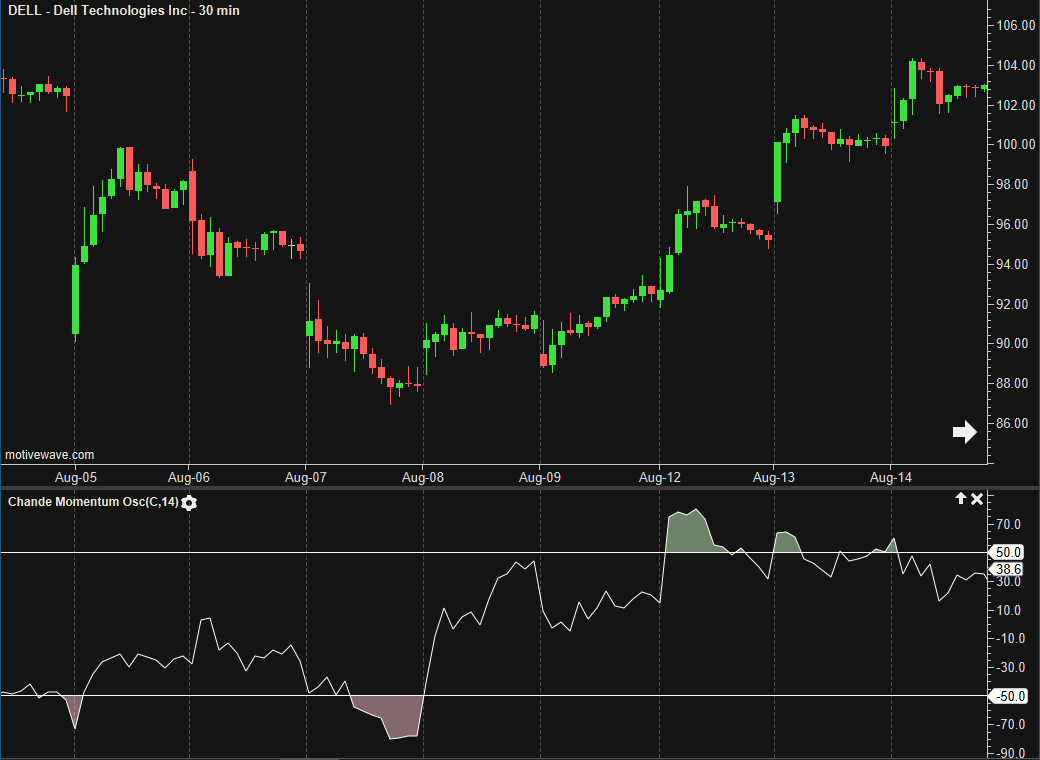Select the 38.6 current oscillator value tag
Viewport: 1040px width, 760px height.
click(1007, 567)
